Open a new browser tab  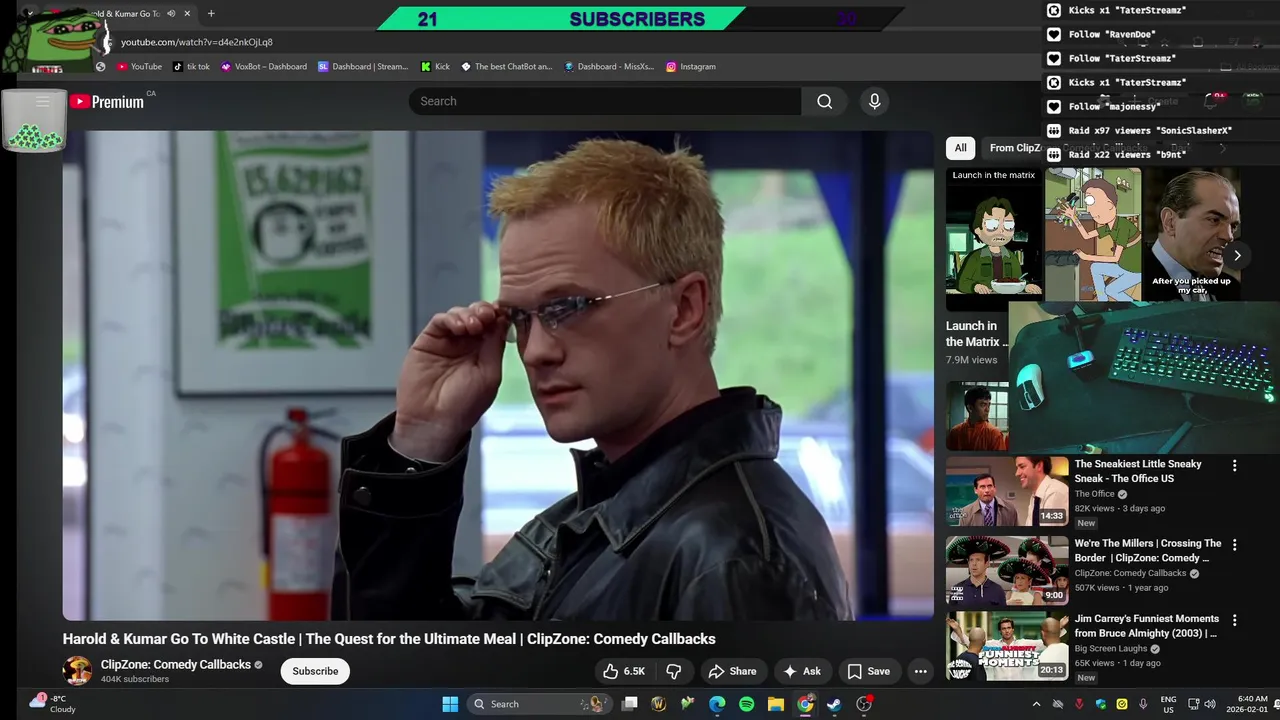click(x=211, y=14)
